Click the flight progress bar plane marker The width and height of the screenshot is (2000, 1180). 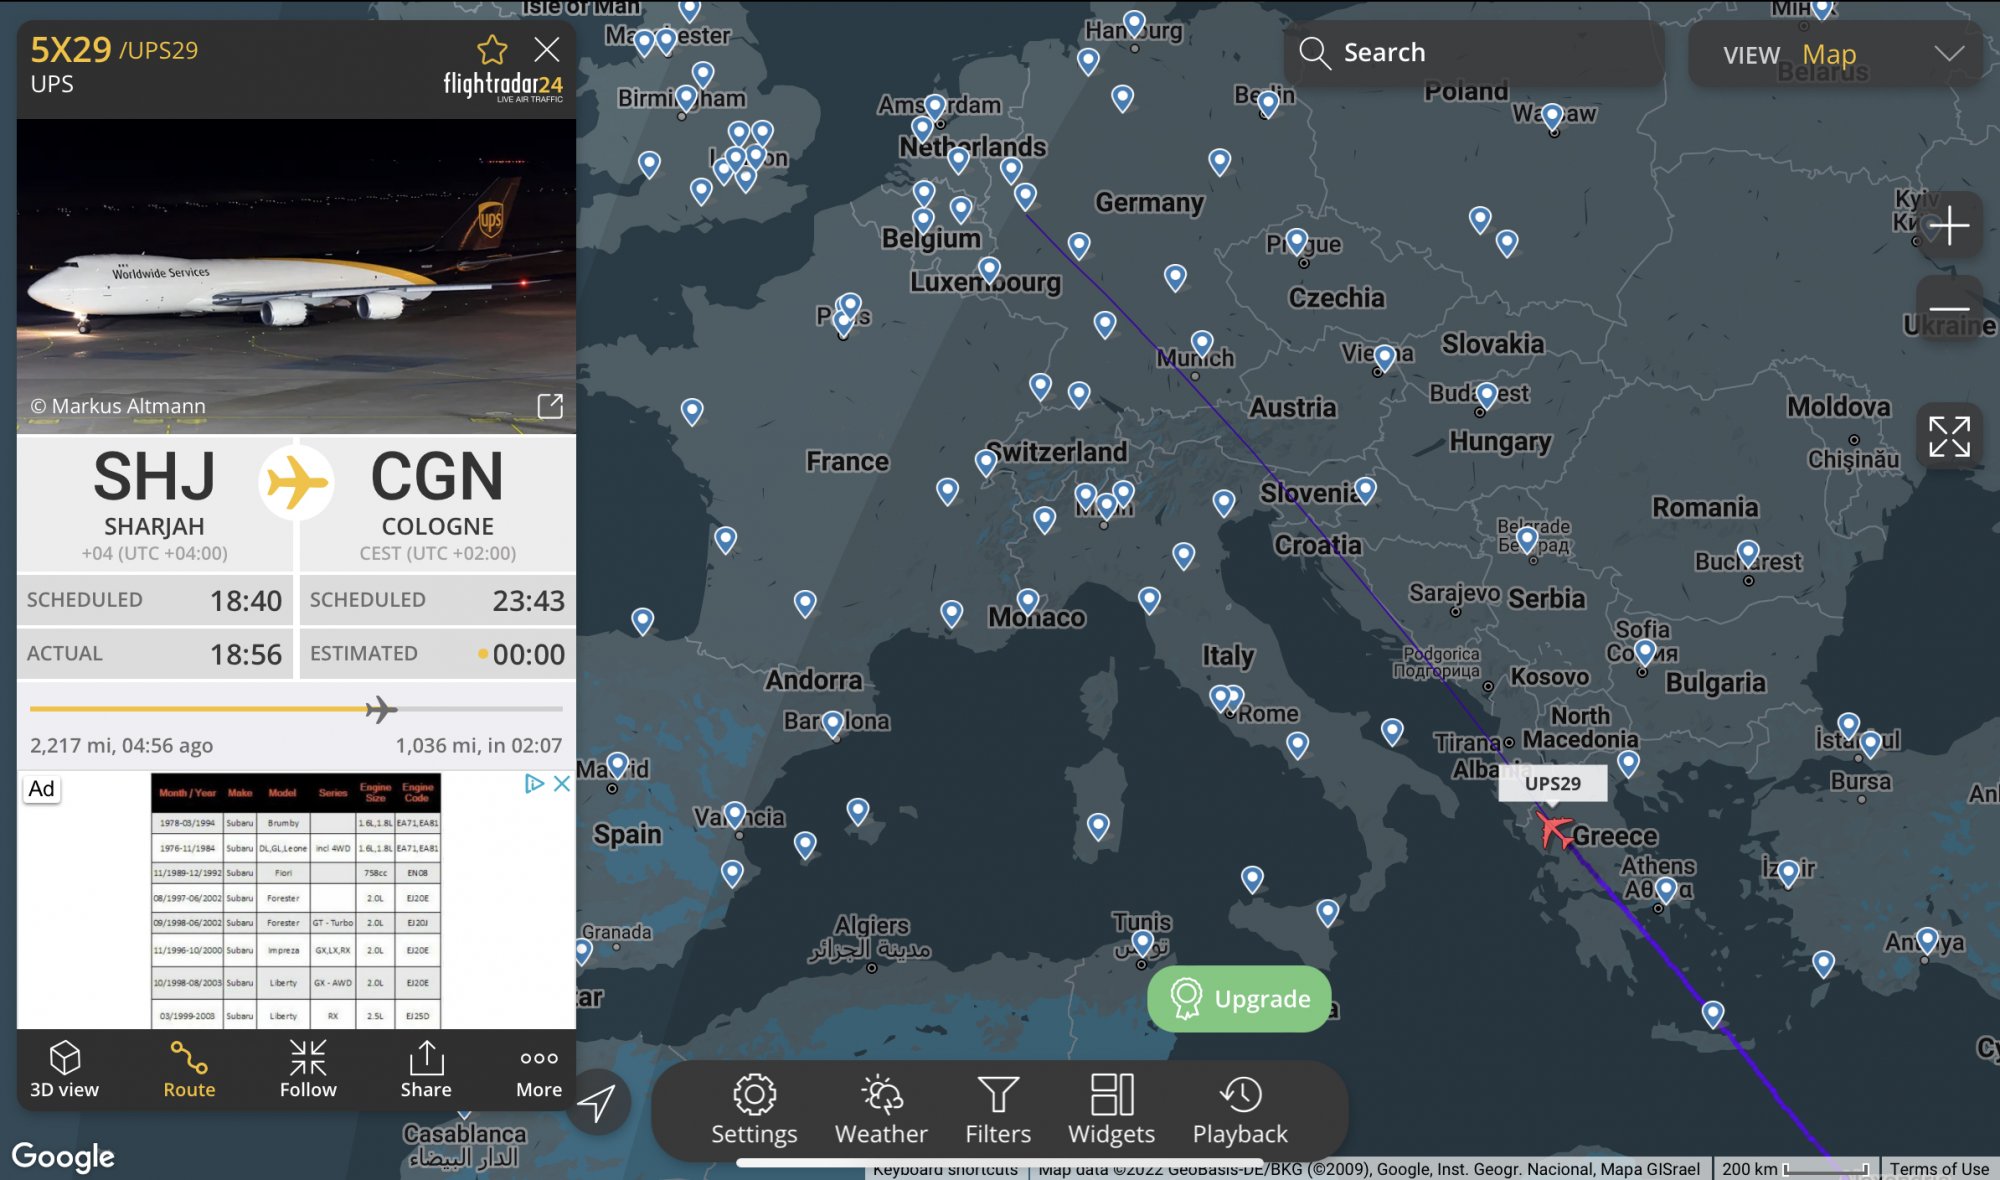click(x=380, y=709)
